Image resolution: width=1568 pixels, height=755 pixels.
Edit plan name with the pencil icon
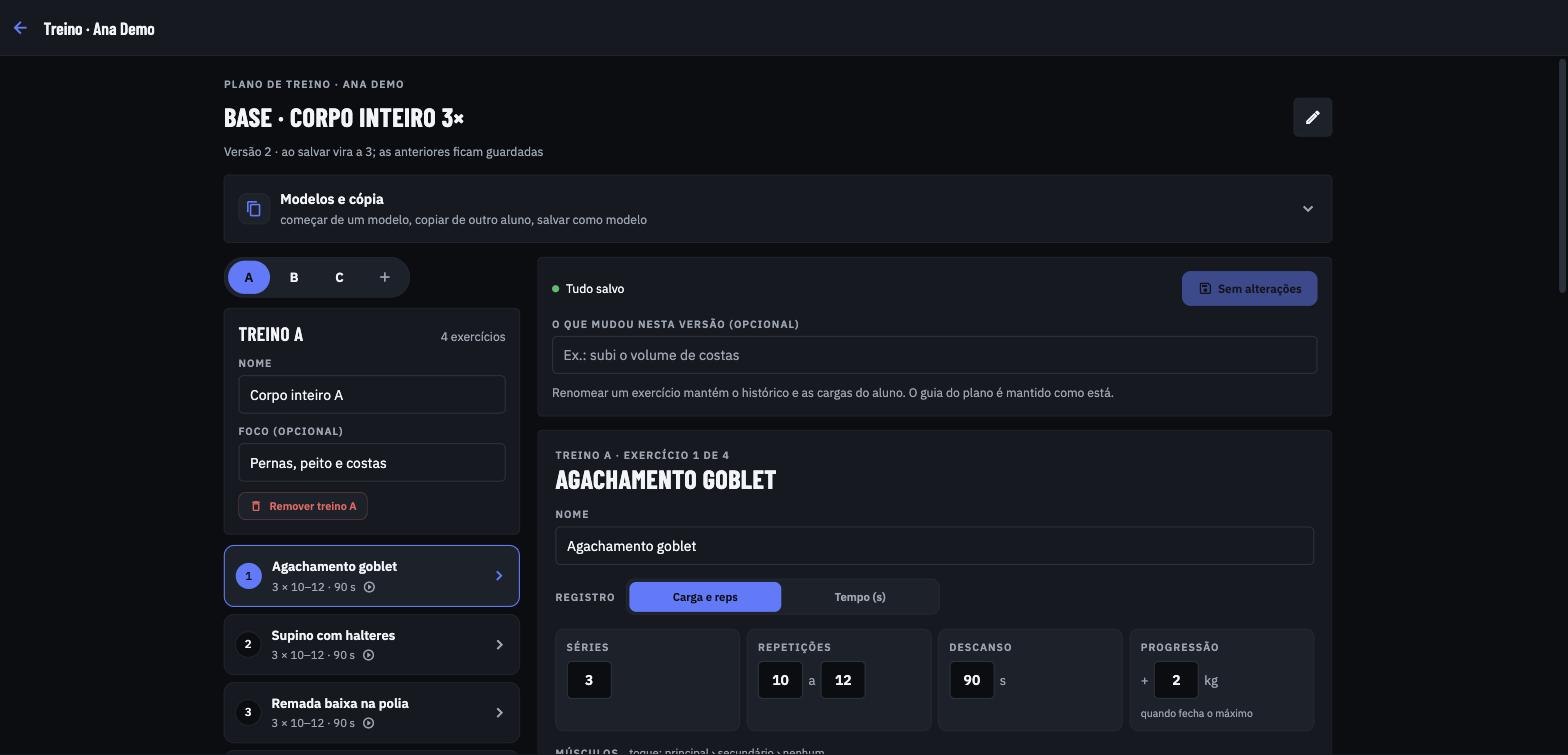coord(1312,117)
